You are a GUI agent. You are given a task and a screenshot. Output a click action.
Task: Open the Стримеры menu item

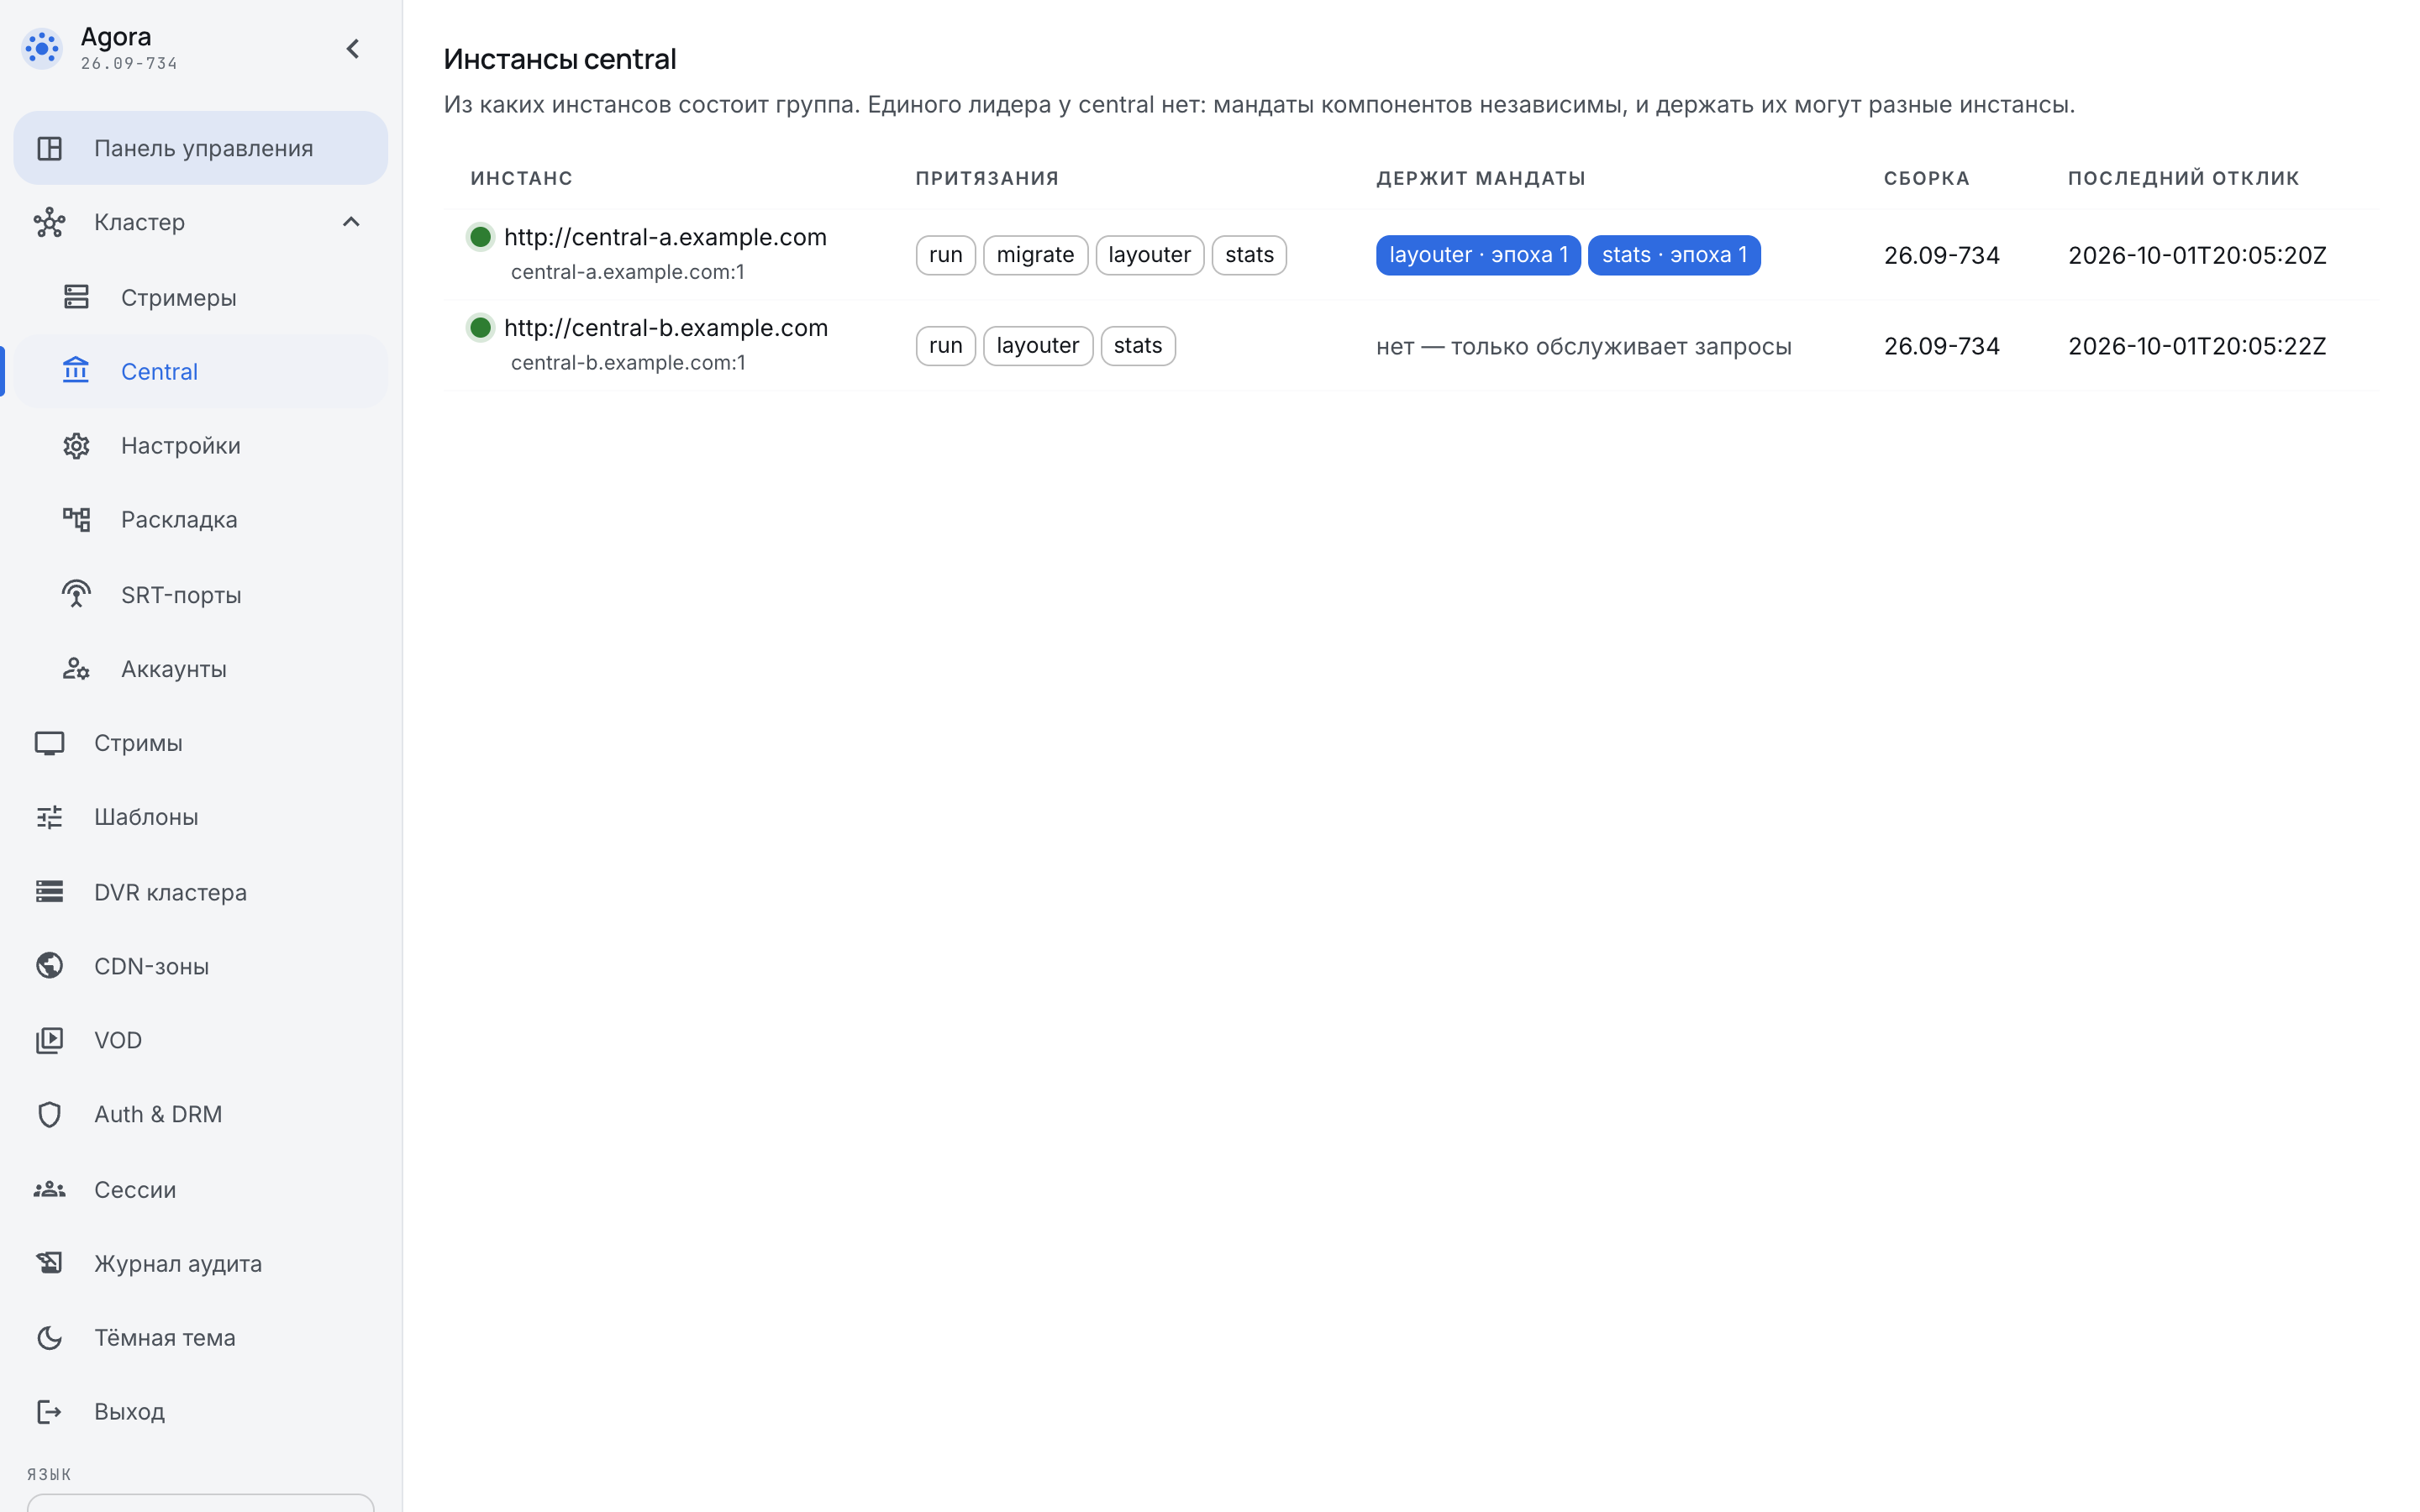pyautogui.click(x=200, y=297)
